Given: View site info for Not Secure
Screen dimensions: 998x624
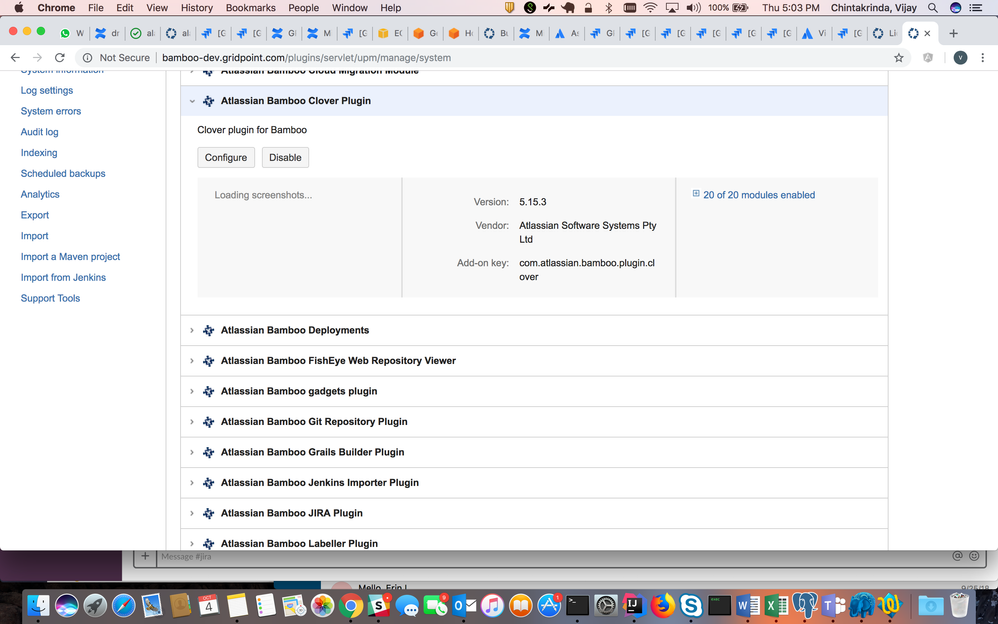Looking at the screenshot, I should coord(116,58).
